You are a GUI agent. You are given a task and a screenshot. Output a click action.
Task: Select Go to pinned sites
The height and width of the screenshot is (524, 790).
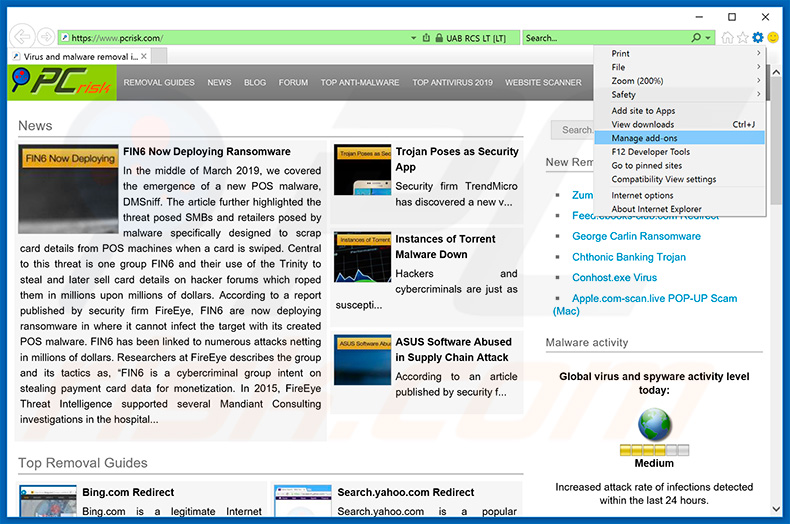tap(680, 165)
